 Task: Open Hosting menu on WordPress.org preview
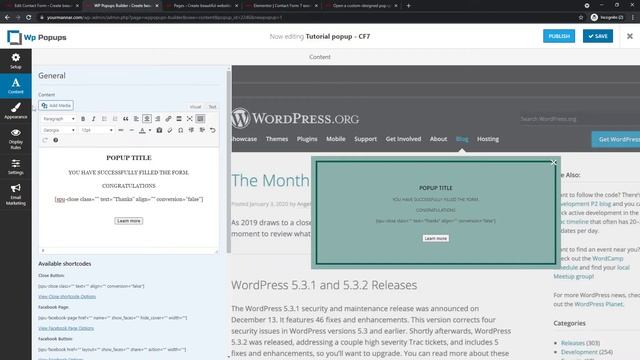(488, 139)
